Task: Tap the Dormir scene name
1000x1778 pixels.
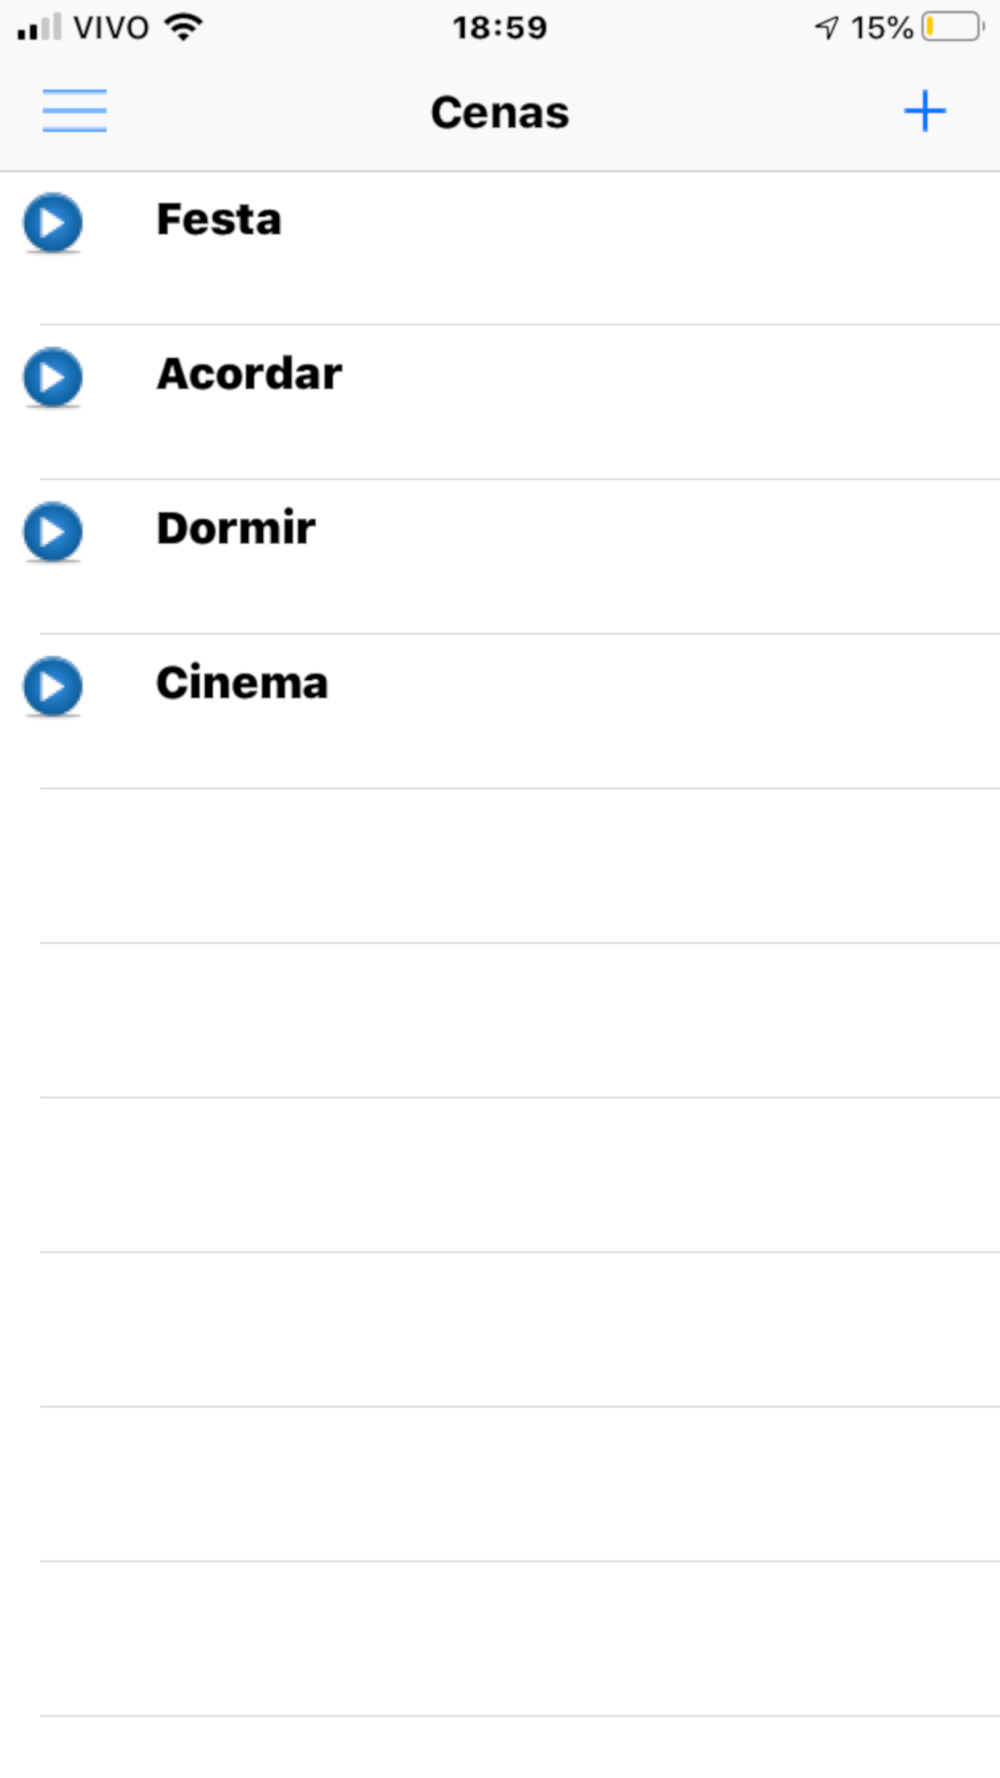Action: tap(236, 528)
